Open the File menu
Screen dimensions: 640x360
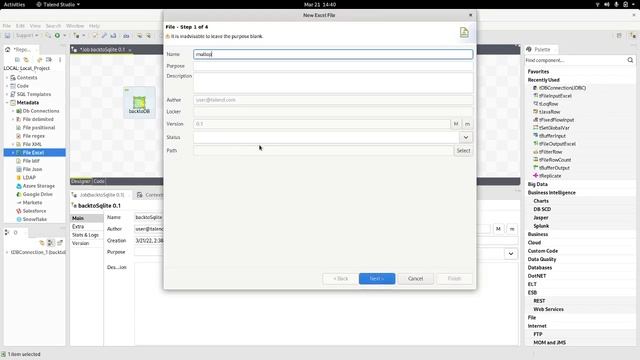click(x=7, y=26)
